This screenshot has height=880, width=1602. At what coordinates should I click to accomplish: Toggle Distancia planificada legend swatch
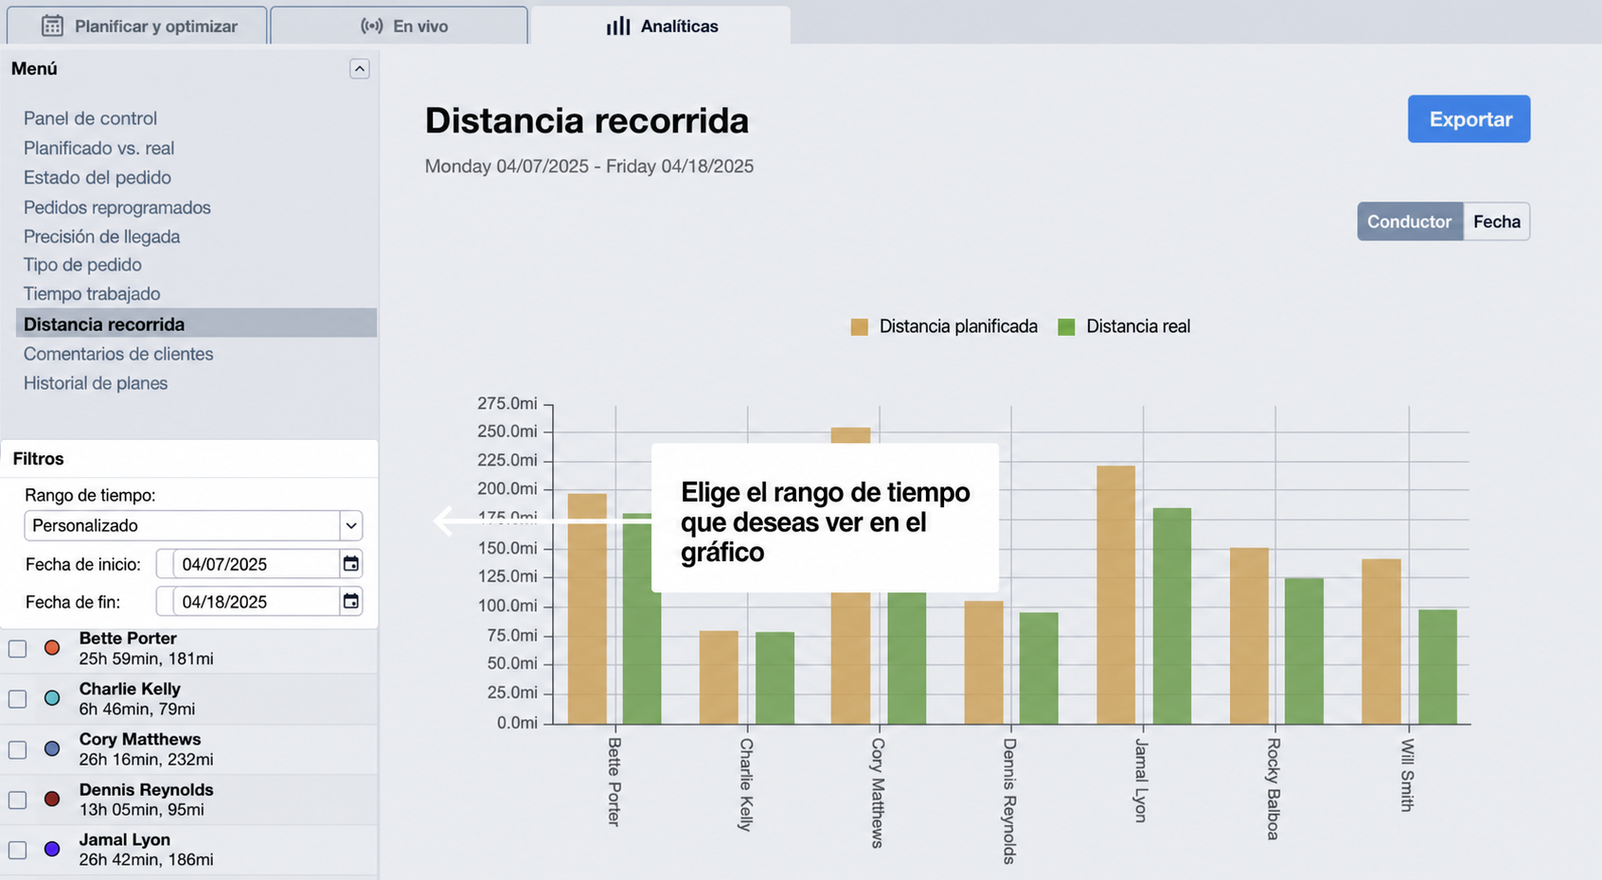(859, 327)
